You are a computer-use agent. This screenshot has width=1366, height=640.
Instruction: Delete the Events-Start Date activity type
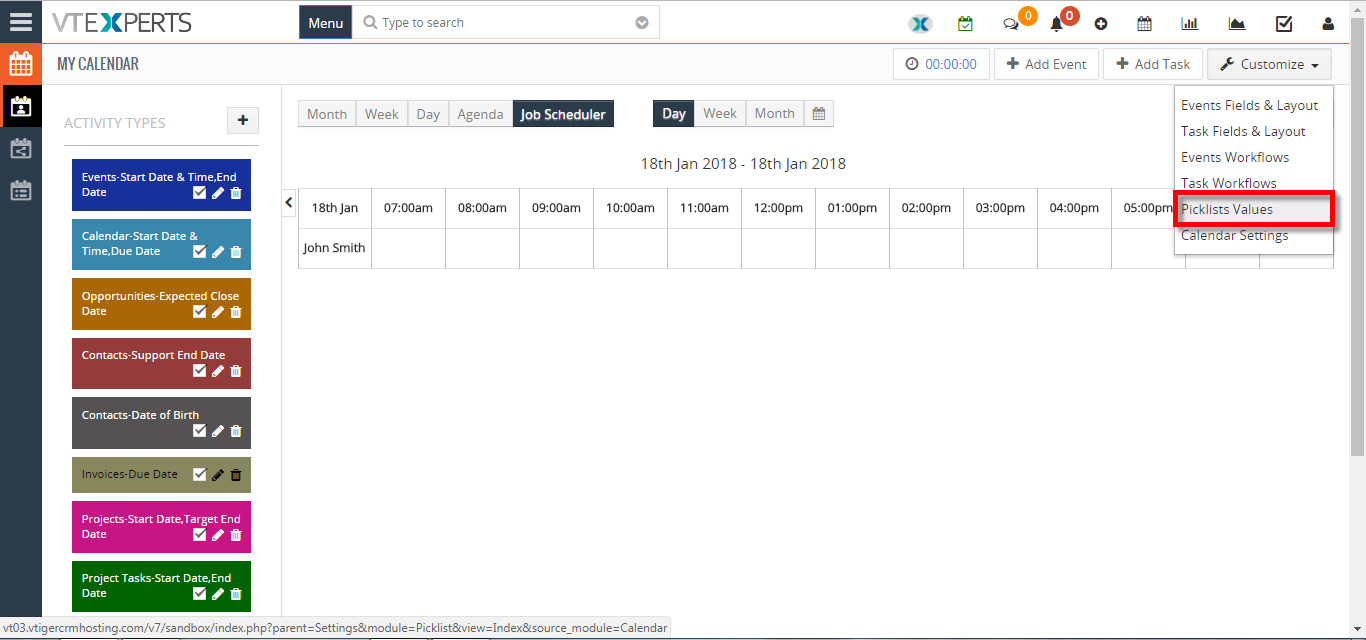click(x=236, y=193)
